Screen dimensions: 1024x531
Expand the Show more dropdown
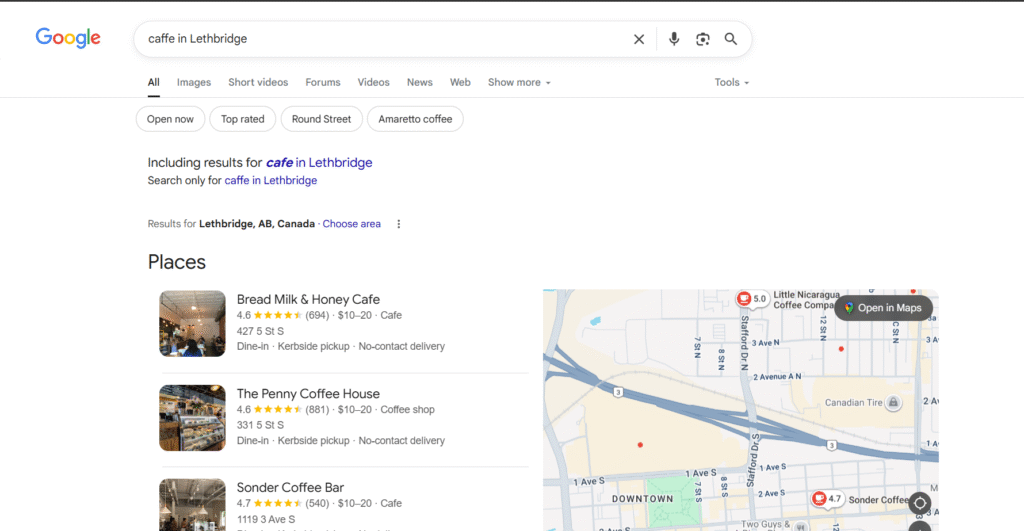(519, 82)
